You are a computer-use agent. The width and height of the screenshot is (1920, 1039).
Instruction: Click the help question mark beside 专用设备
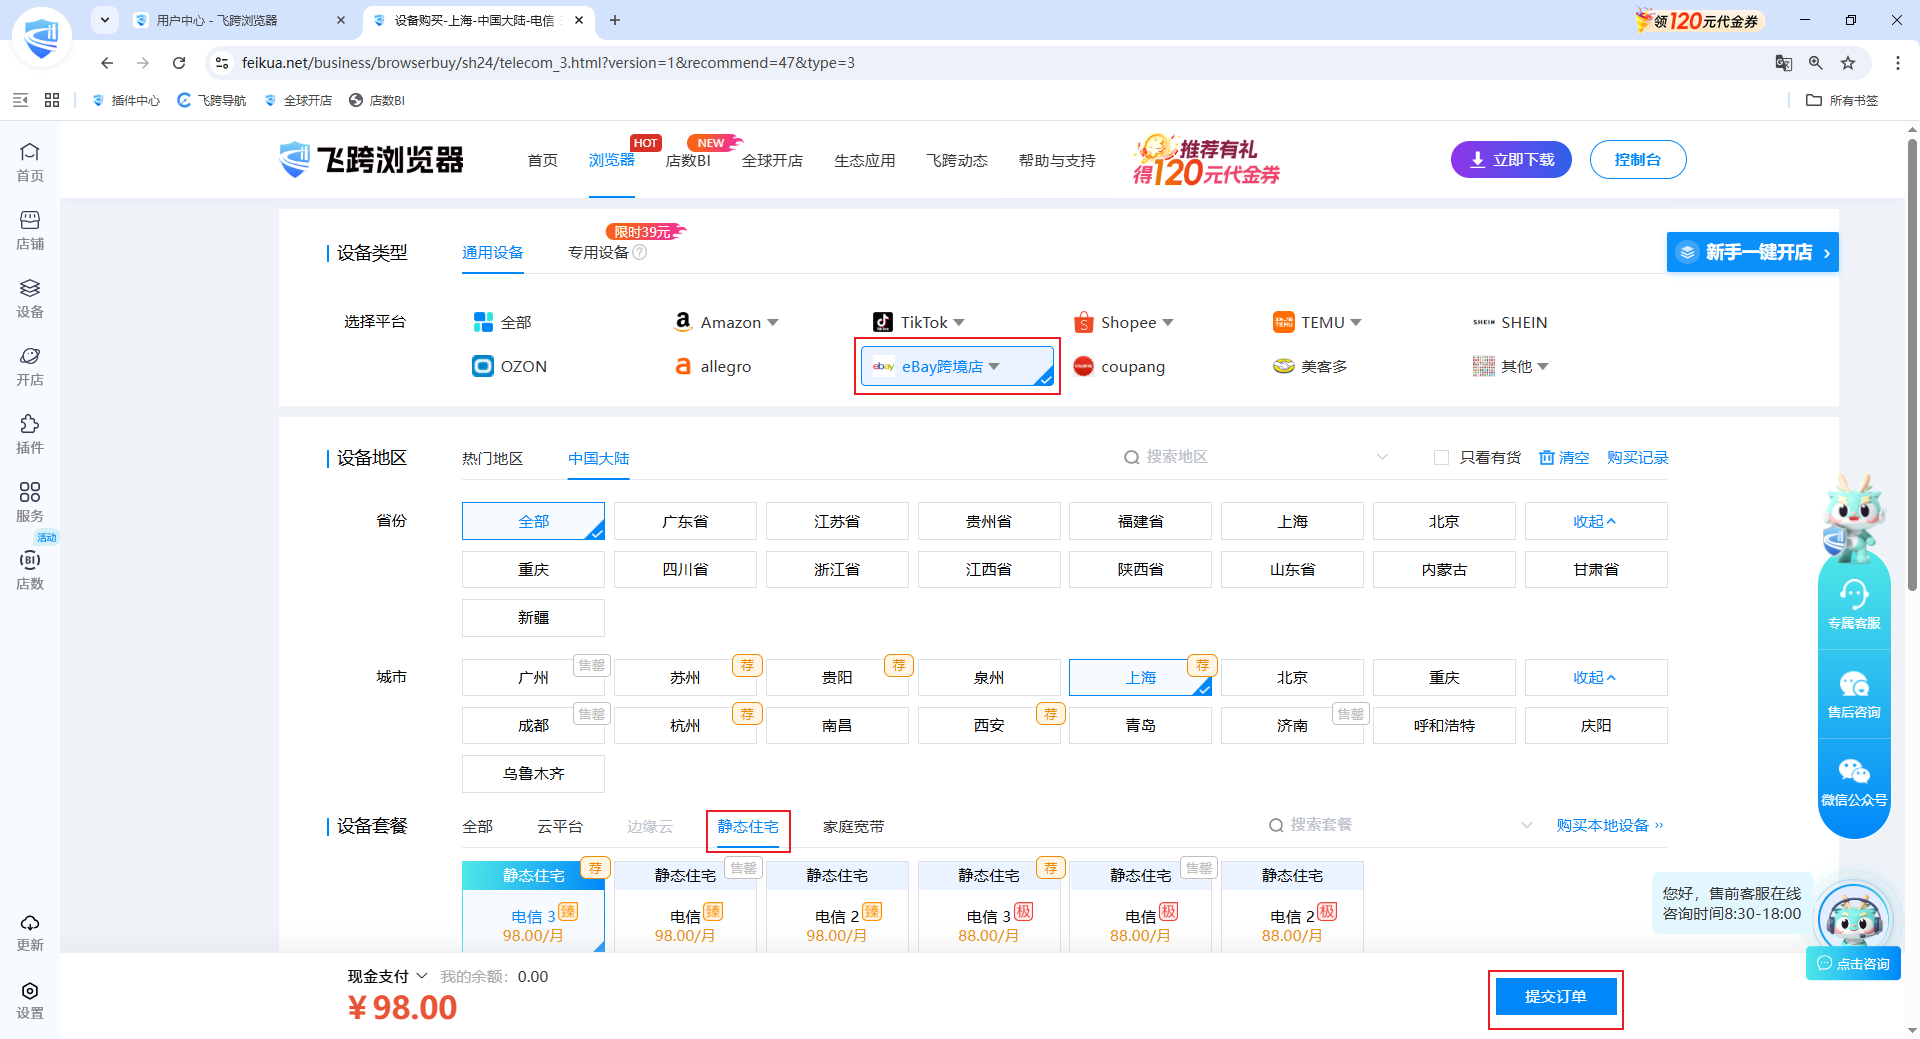(640, 252)
